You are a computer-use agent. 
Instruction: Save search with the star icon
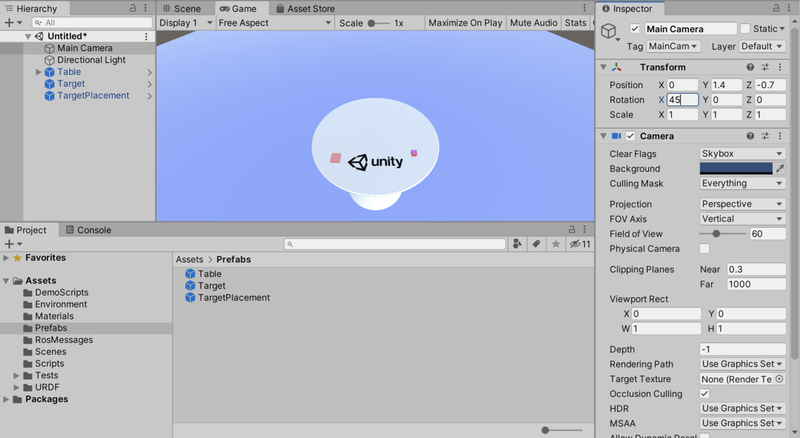point(556,244)
